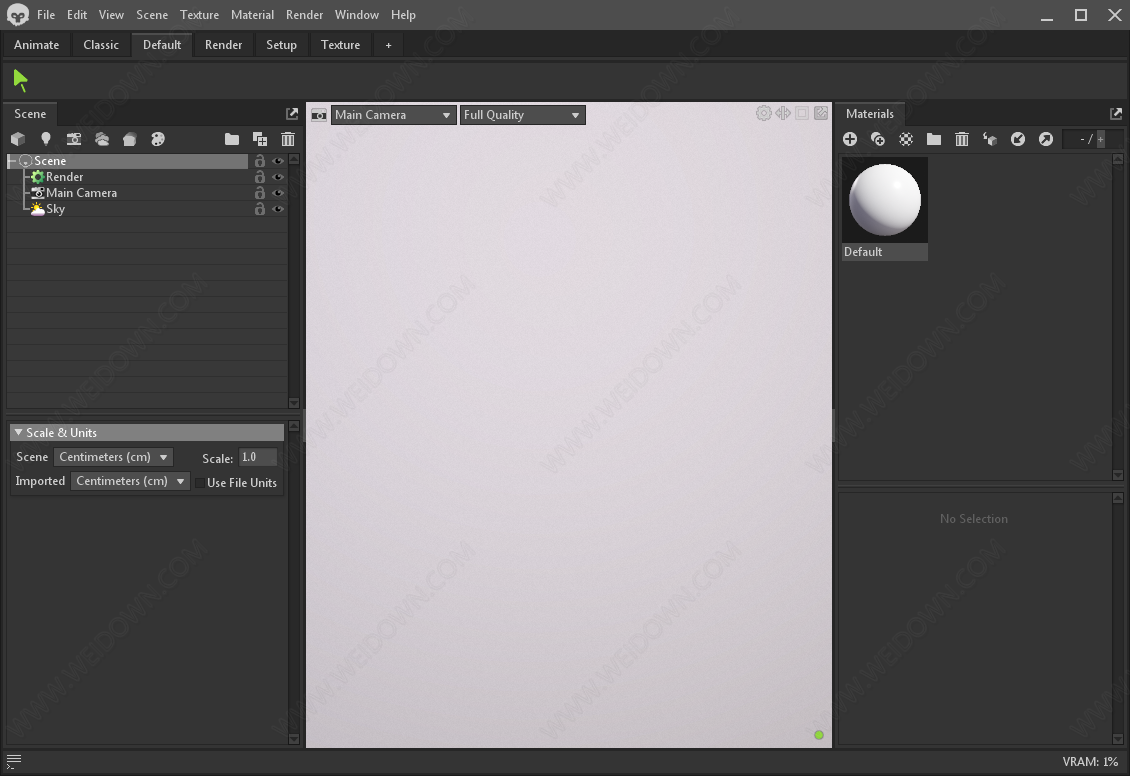The width and height of the screenshot is (1130, 776).
Task: Collapse the Scale & Units section
Action: click(18, 433)
